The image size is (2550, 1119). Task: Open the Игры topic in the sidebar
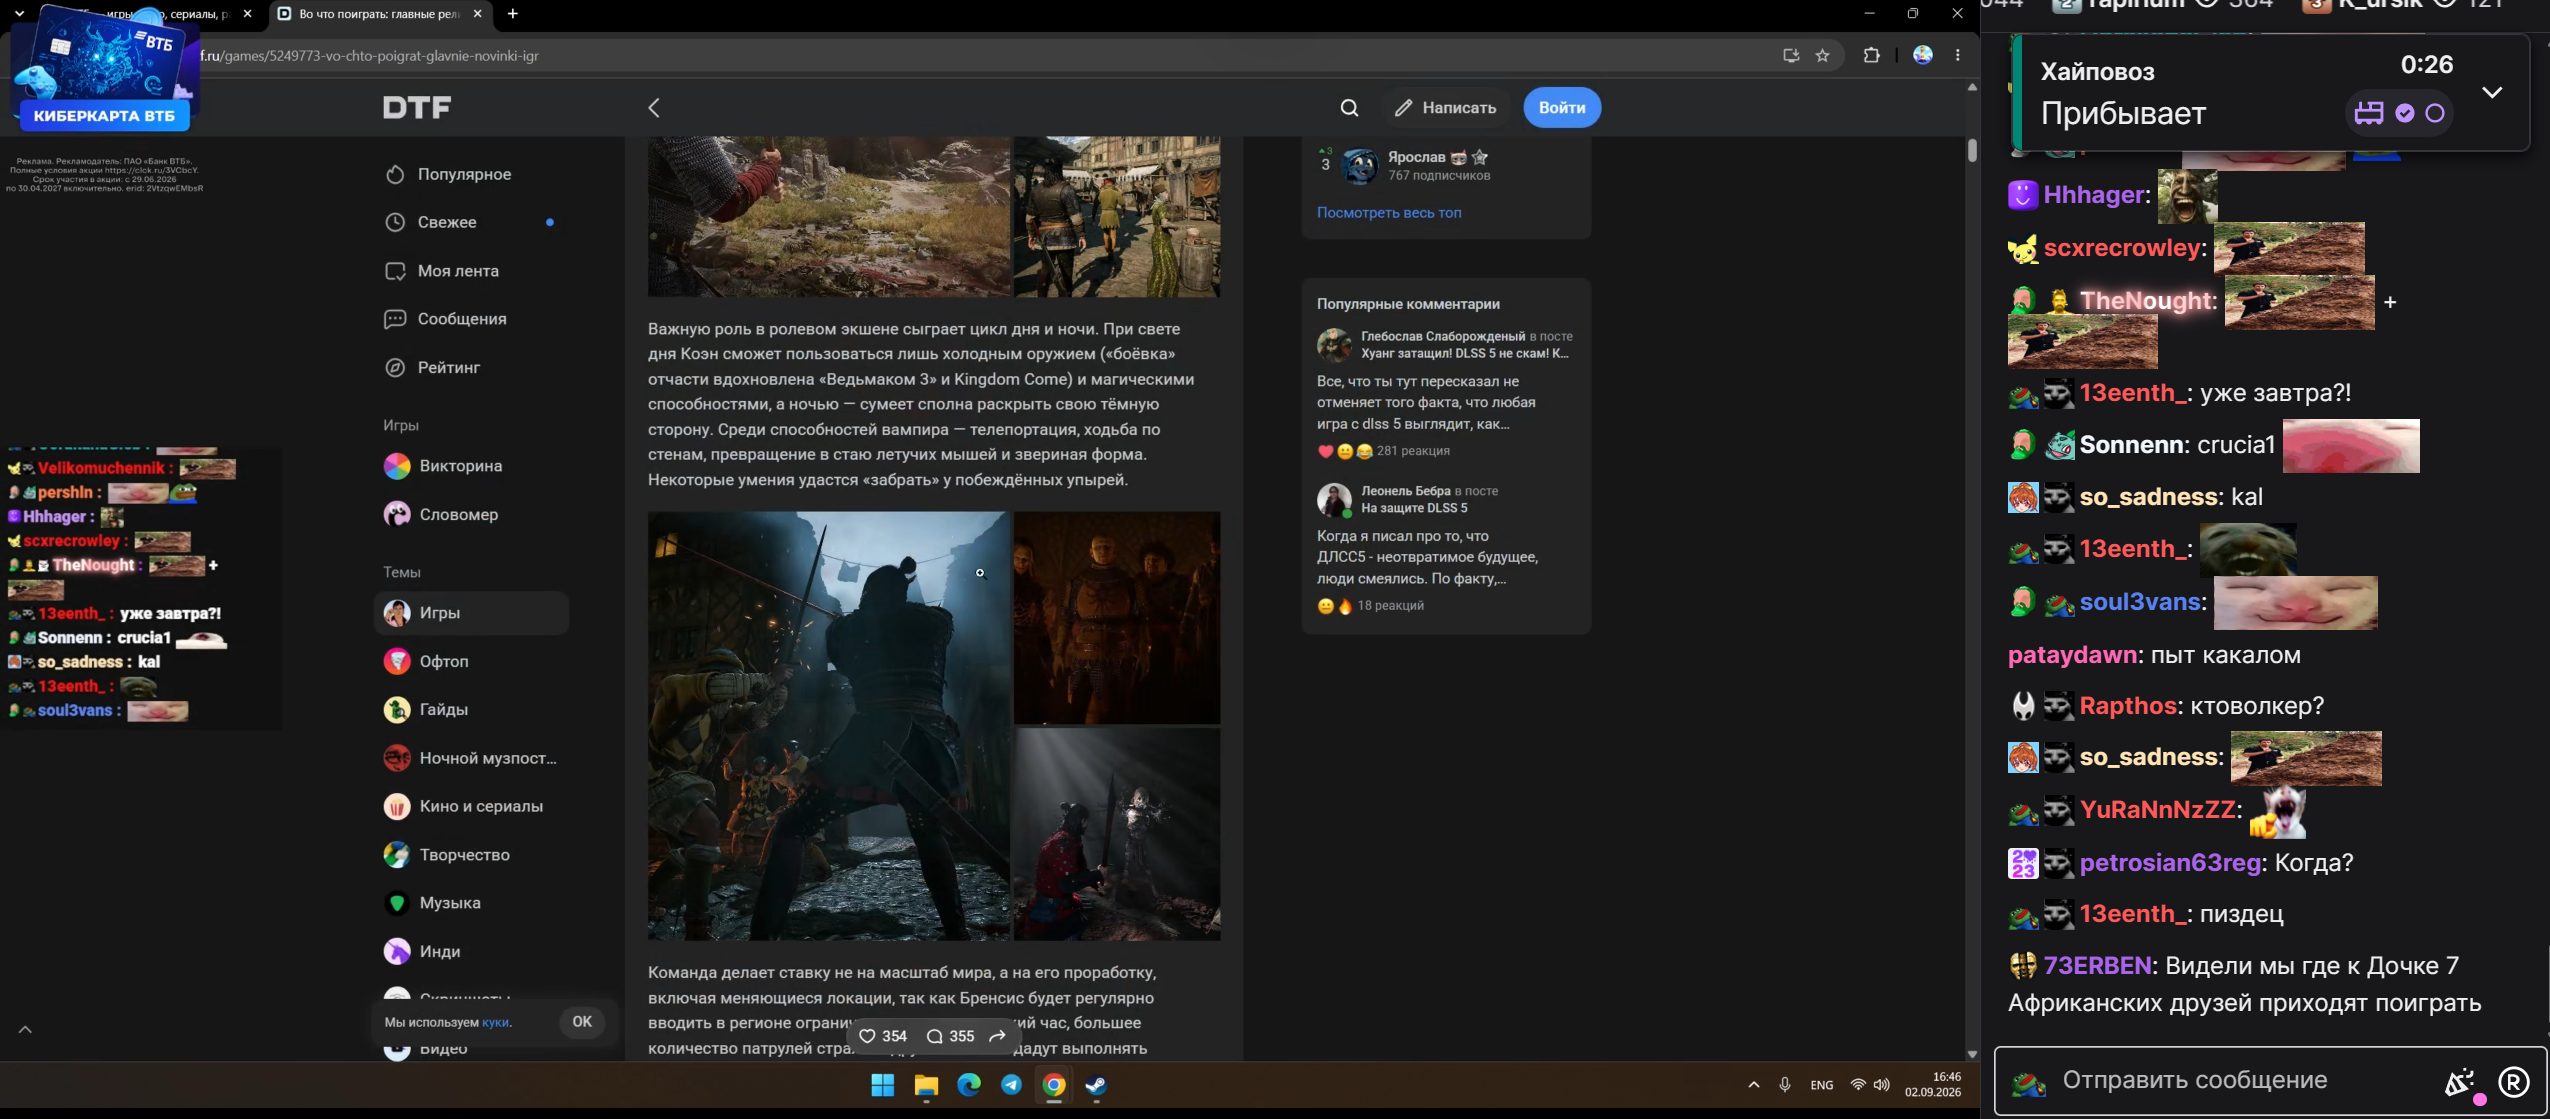click(x=472, y=613)
